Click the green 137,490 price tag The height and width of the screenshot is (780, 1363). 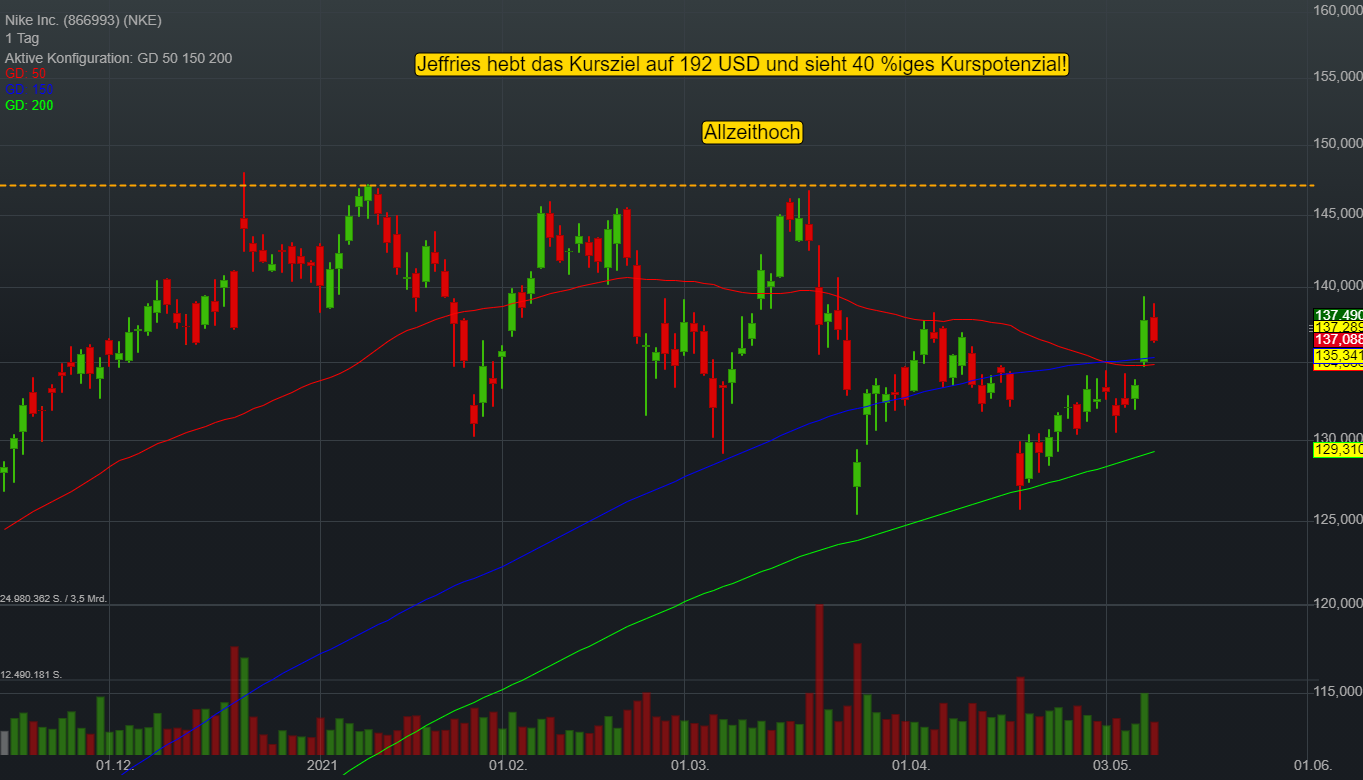pos(1338,314)
